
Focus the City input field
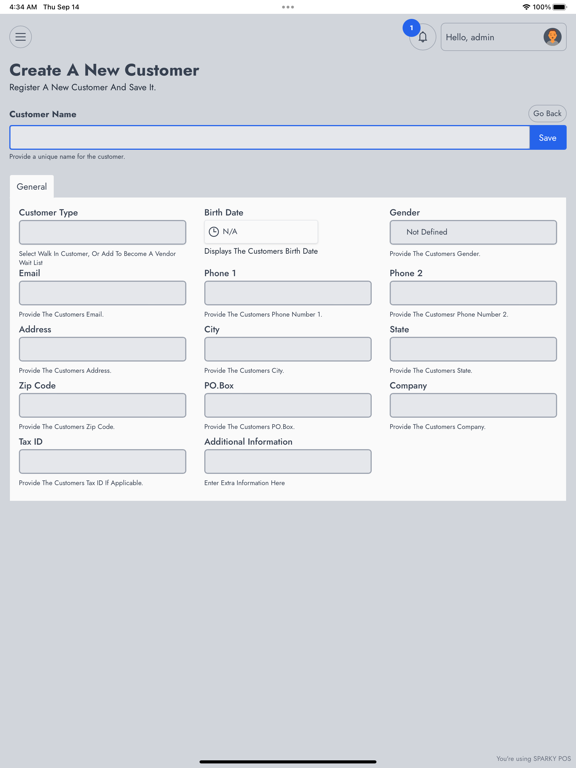[x=288, y=349]
